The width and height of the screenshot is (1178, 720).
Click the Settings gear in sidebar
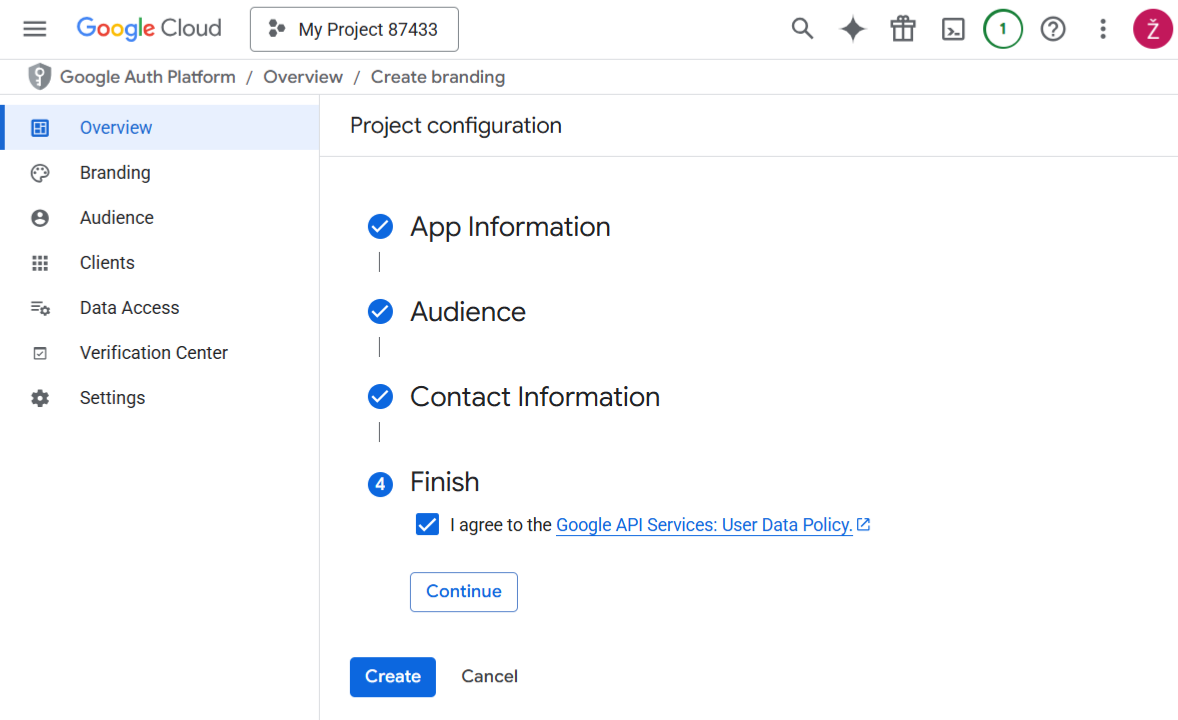pyautogui.click(x=39, y=397)
